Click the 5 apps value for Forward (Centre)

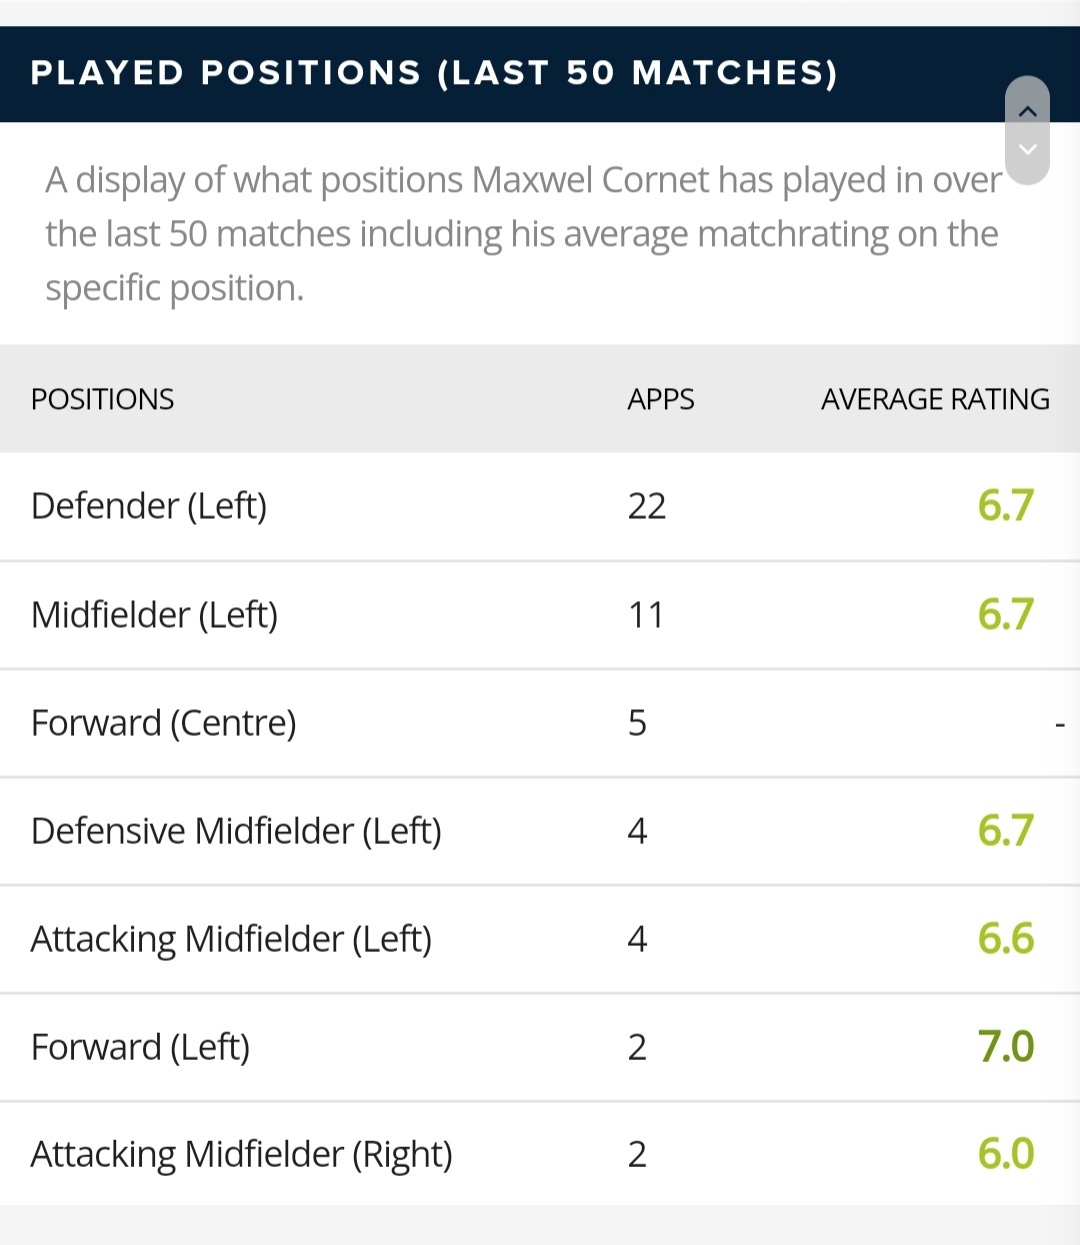(637, 723)
